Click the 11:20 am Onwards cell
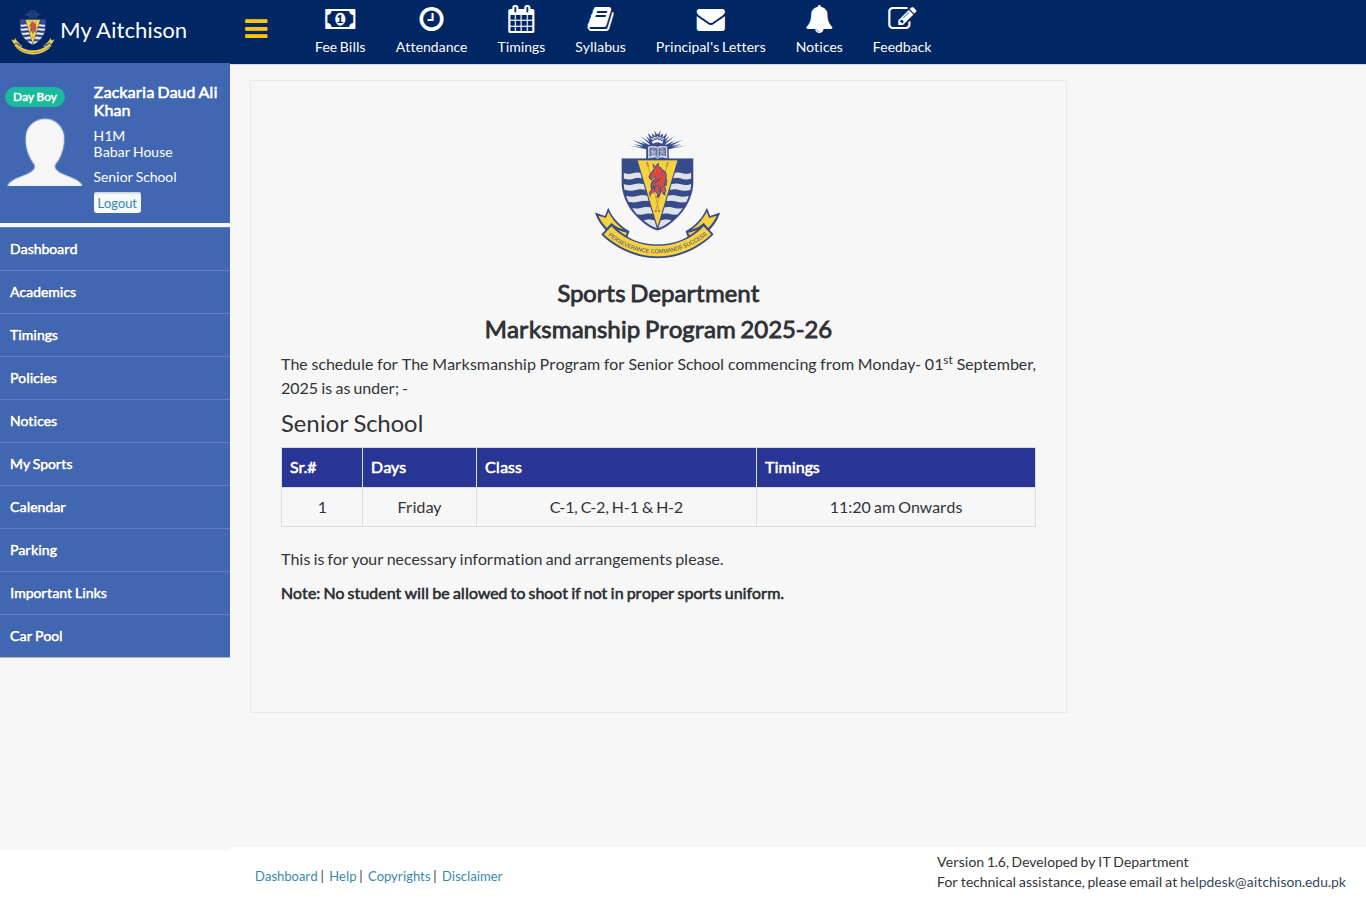Image resolution: width=1366 pixels, height=900 pixels. [896, 507]
